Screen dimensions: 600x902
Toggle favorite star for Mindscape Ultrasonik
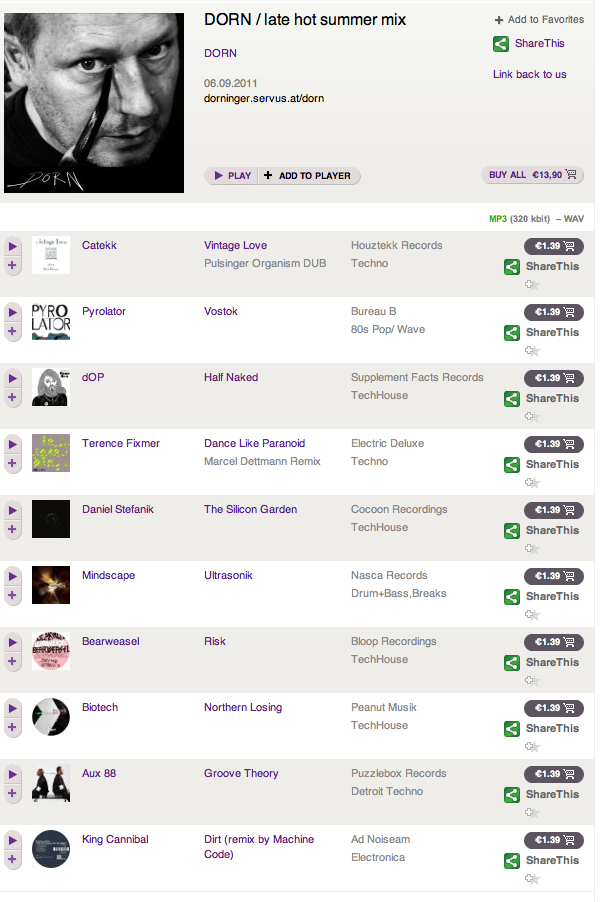pyautogui.click(x=532, y=615)
